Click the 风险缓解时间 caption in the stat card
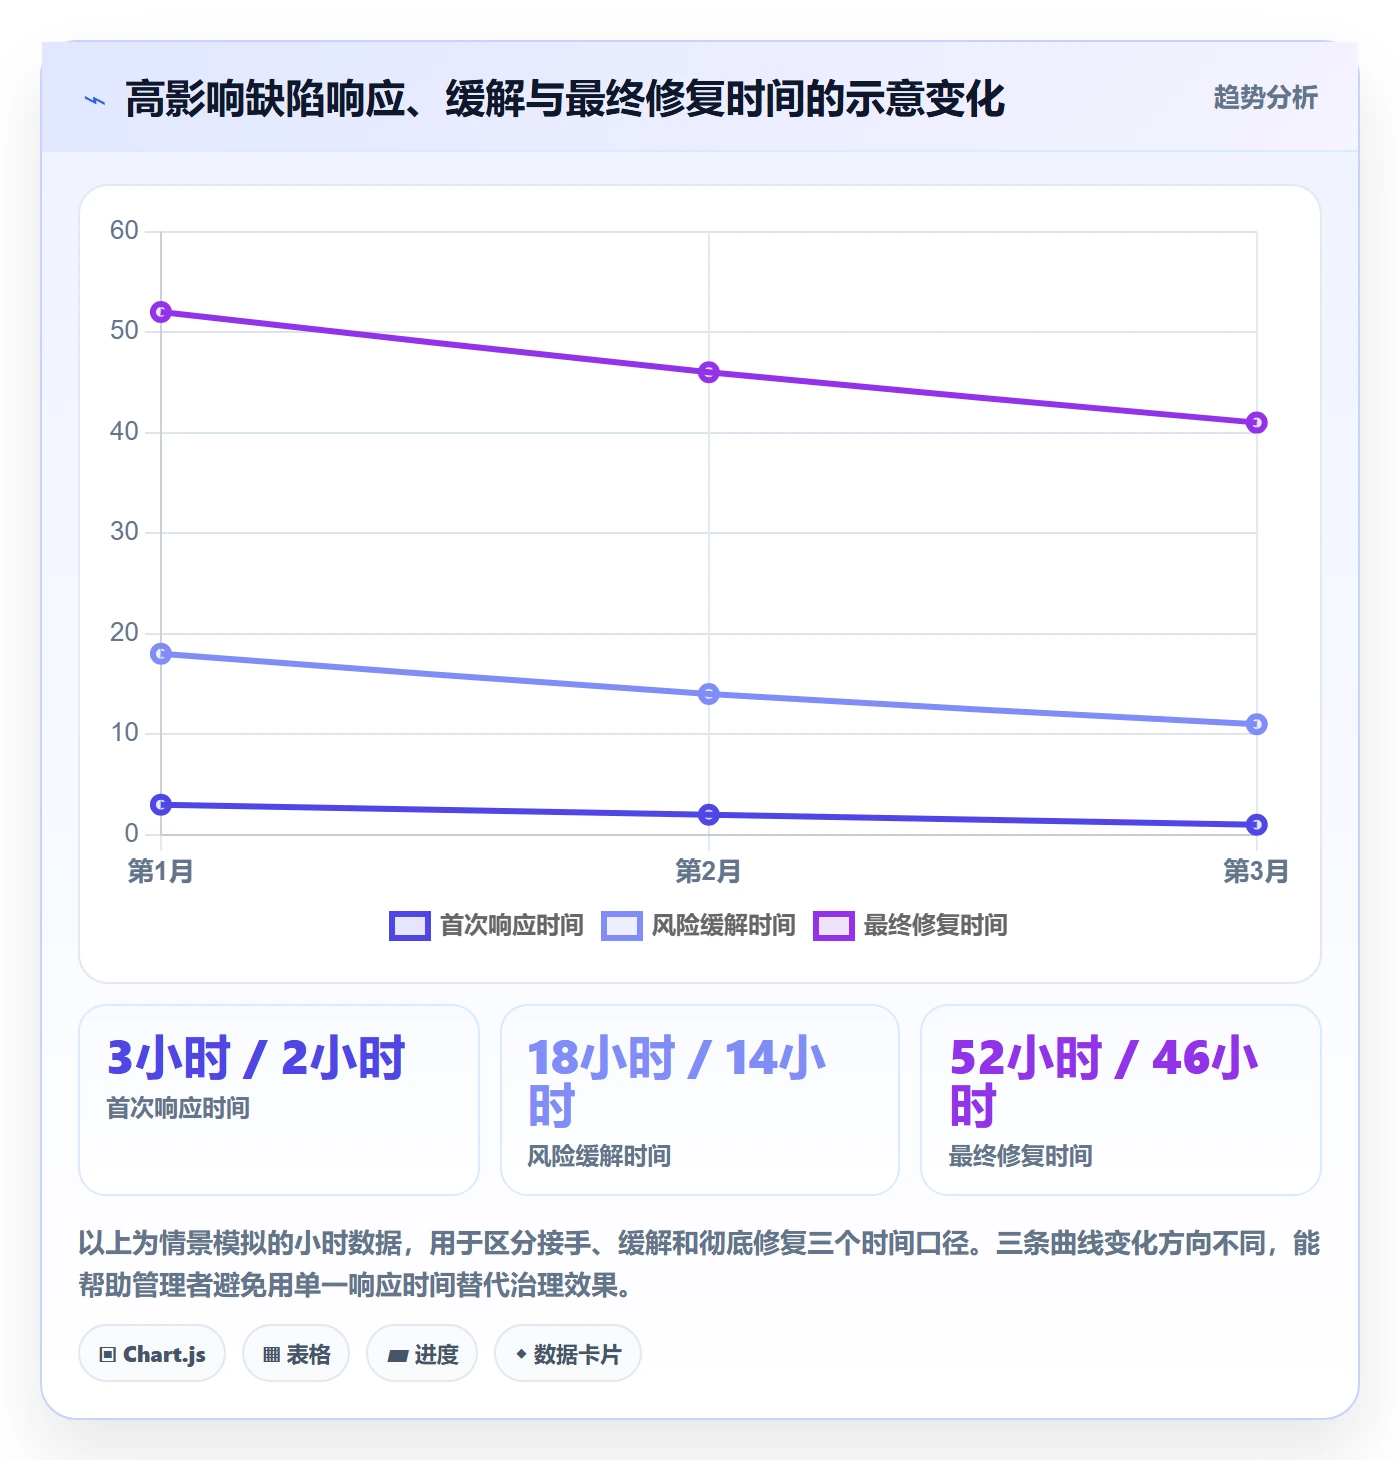1400x1460 pixels. (599, 1156)
